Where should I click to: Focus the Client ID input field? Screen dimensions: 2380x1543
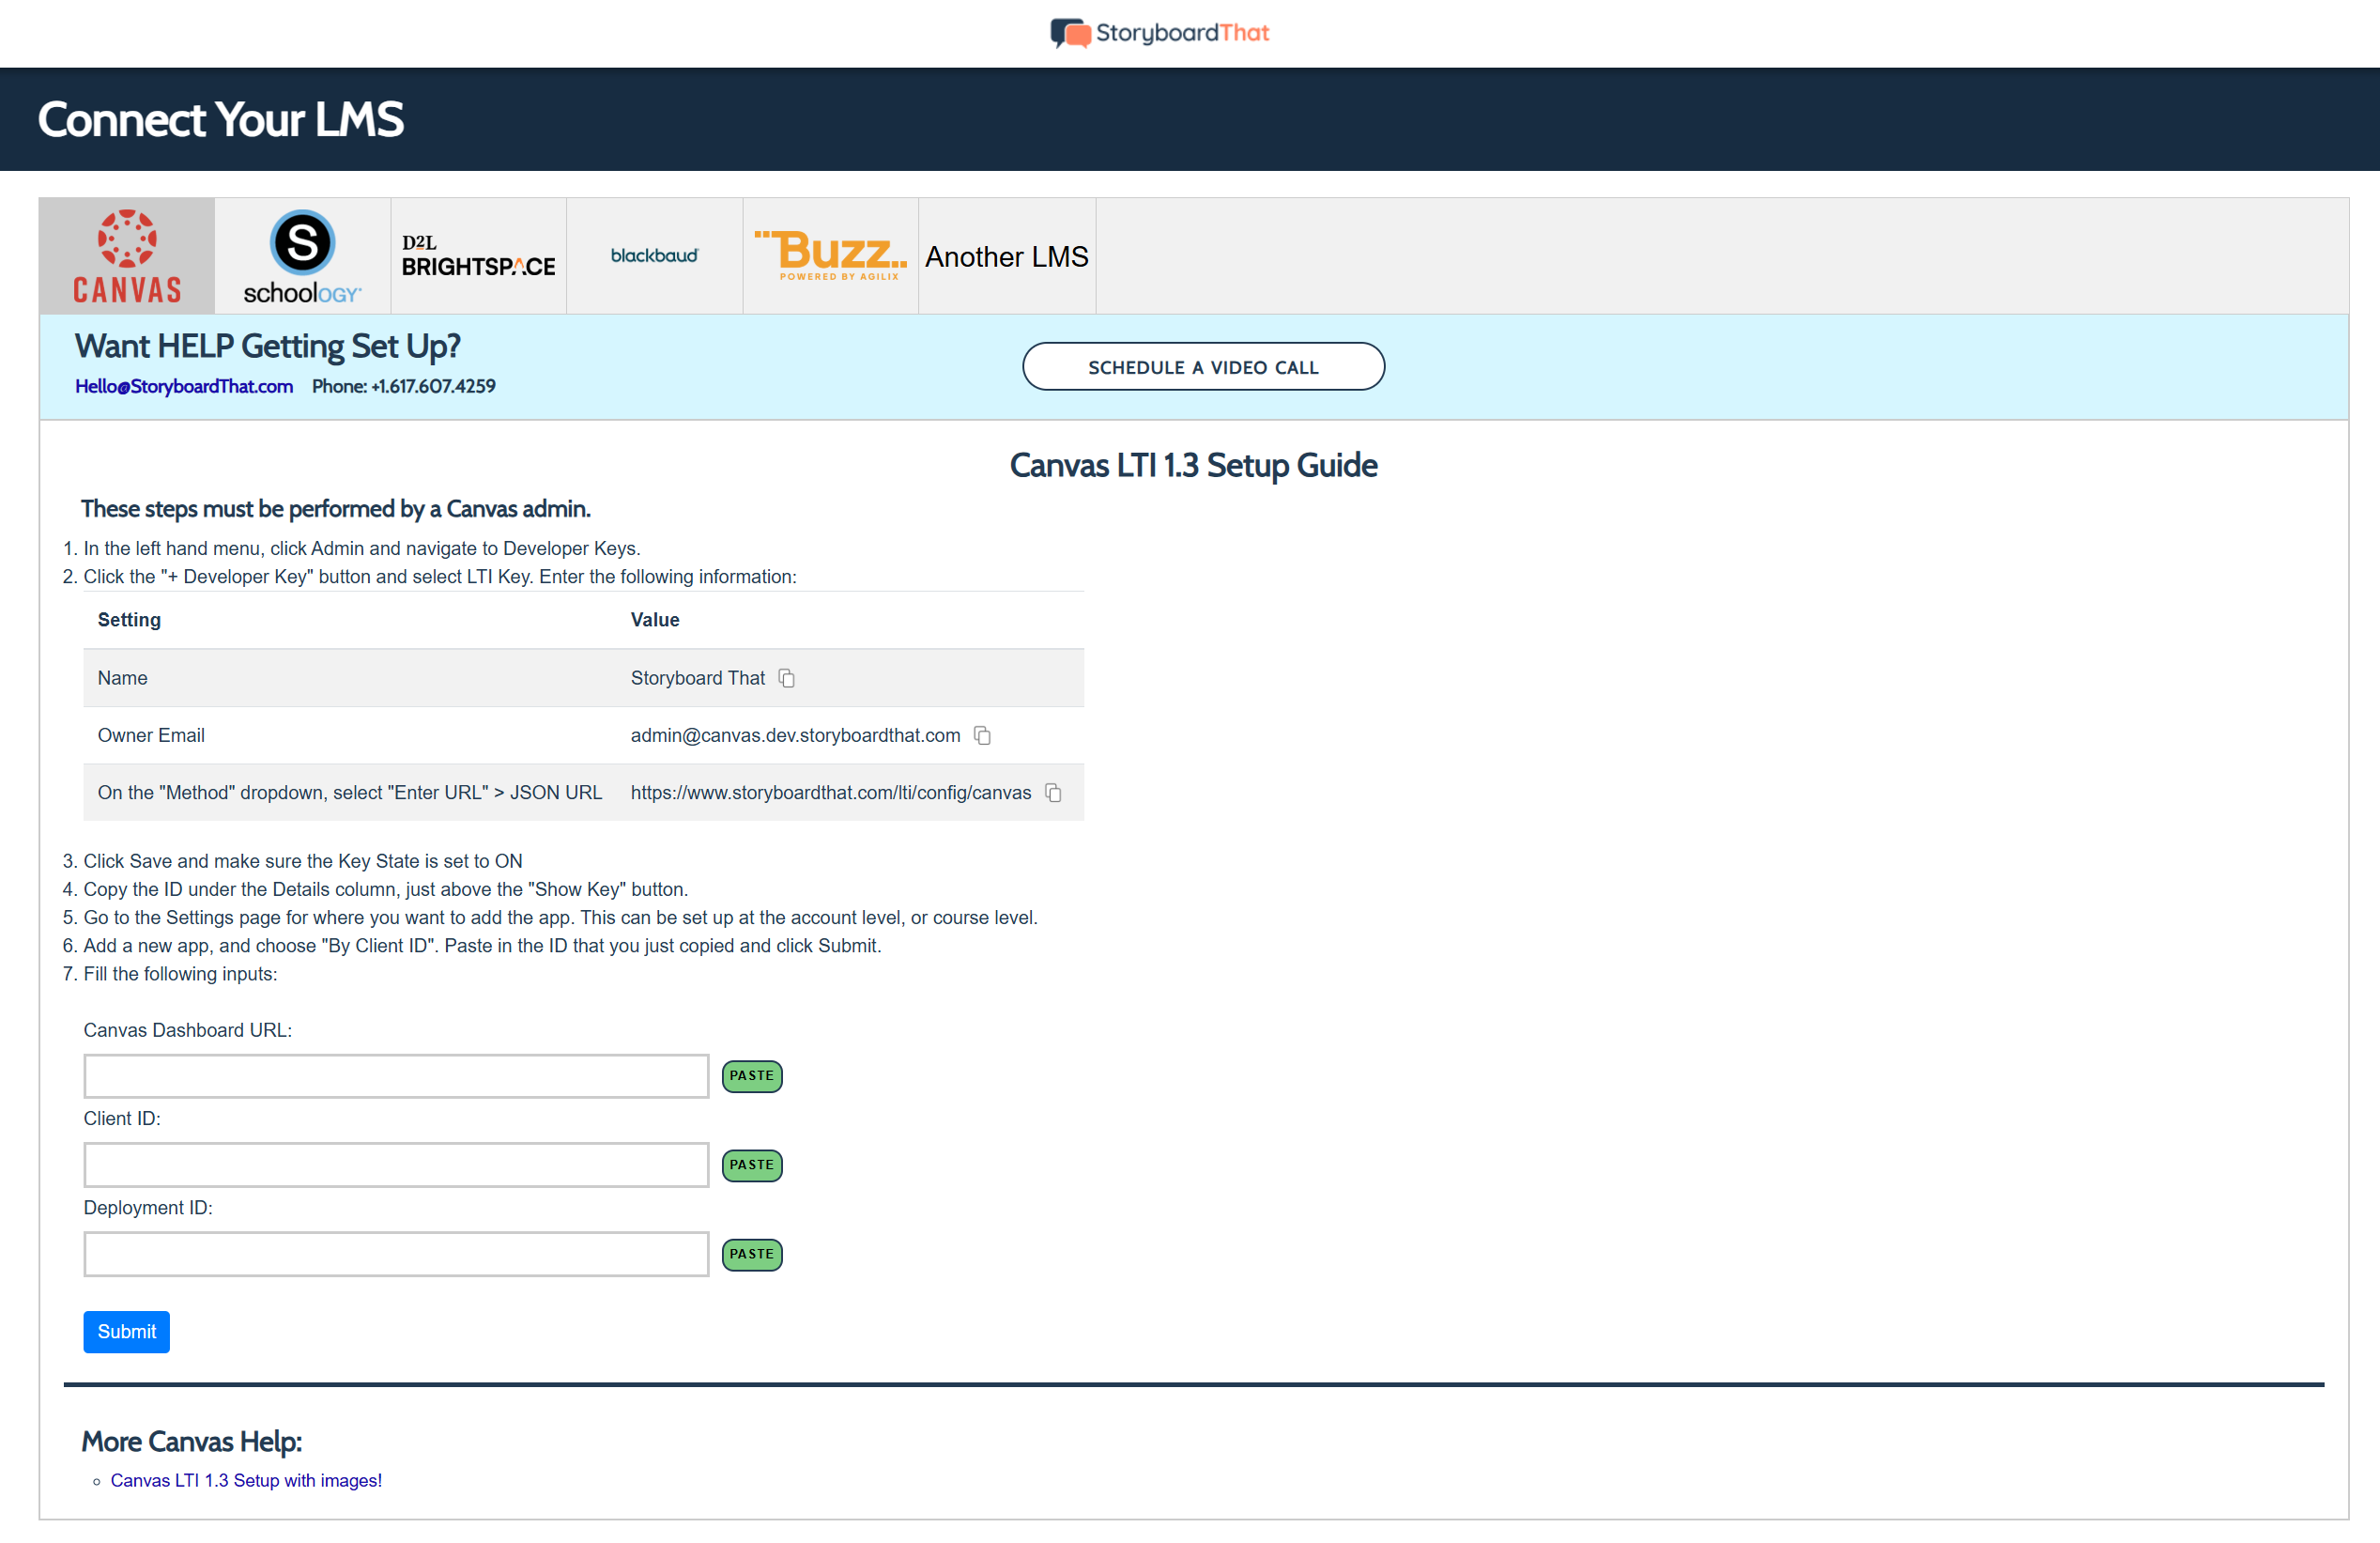pyautogui.click(x=396, y=1165)
